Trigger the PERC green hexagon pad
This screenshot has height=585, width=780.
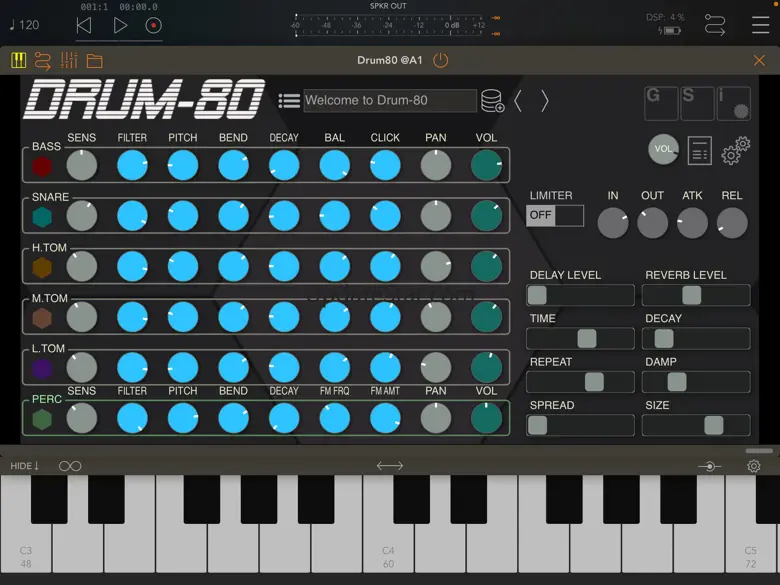coord(42,419)
